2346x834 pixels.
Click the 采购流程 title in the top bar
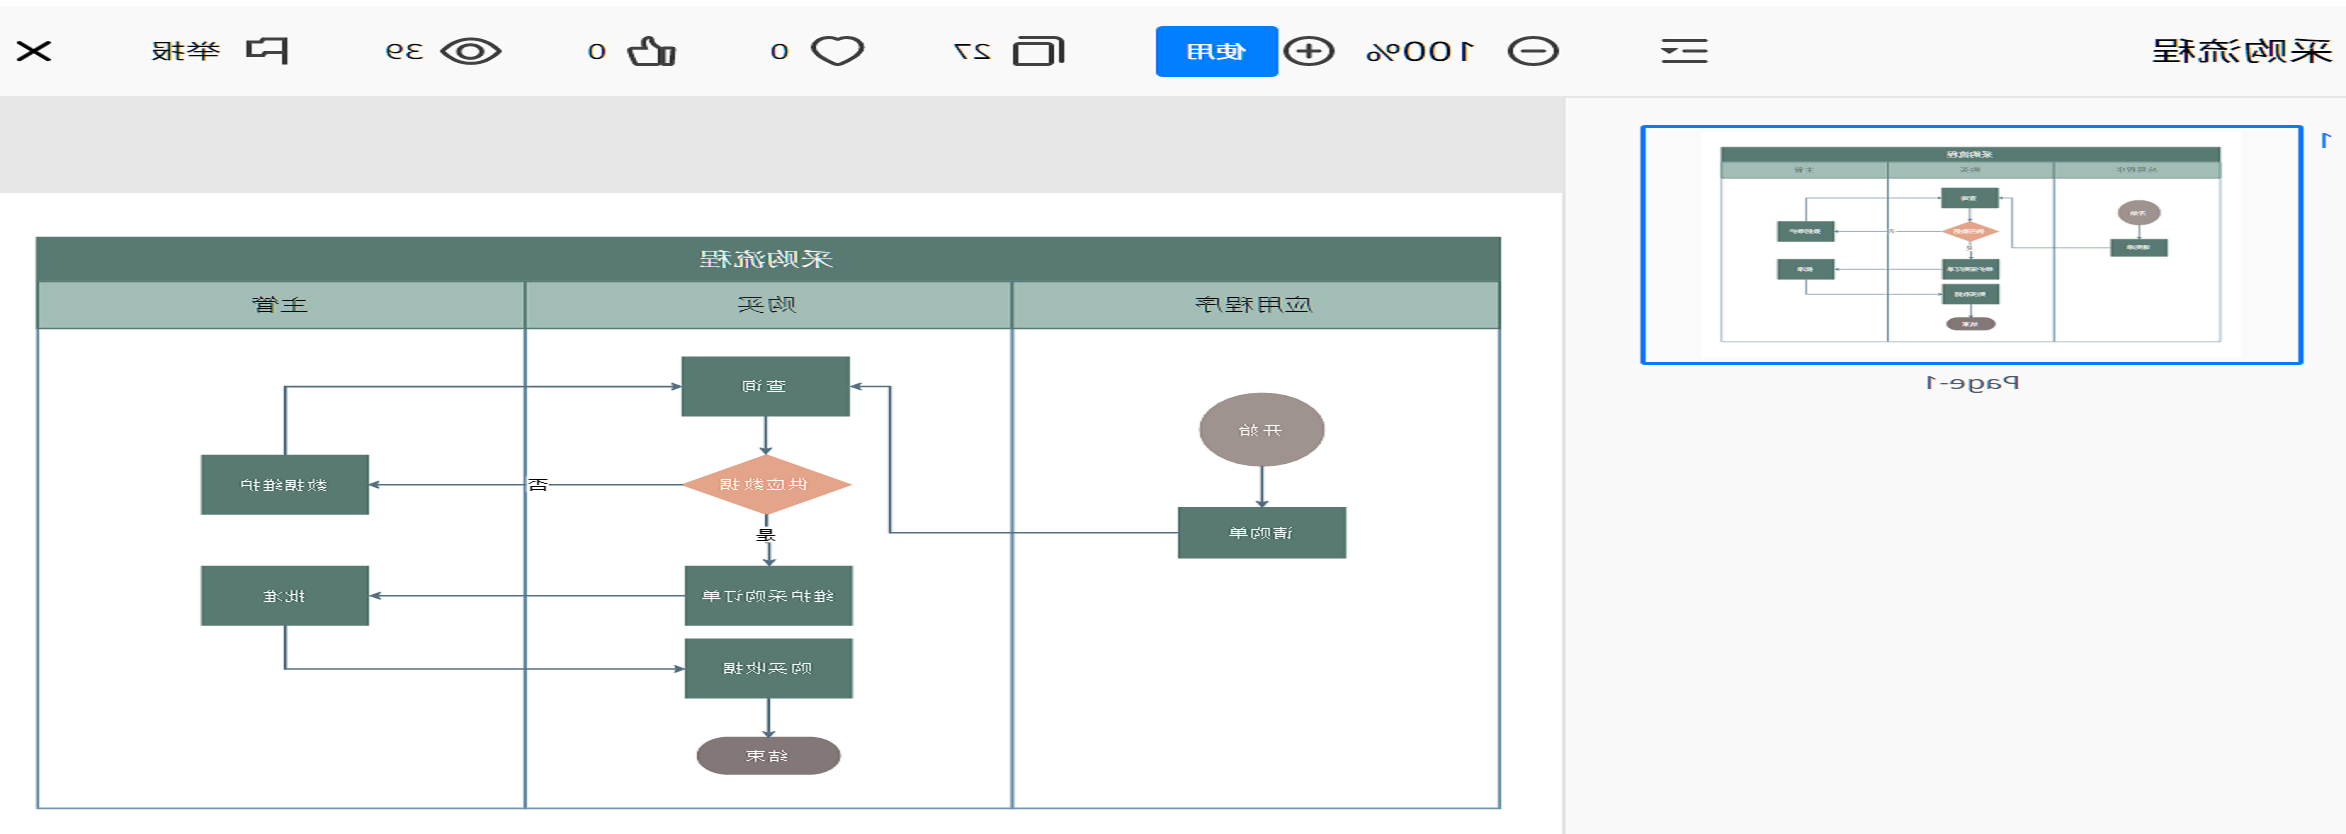pos(2241,51)
